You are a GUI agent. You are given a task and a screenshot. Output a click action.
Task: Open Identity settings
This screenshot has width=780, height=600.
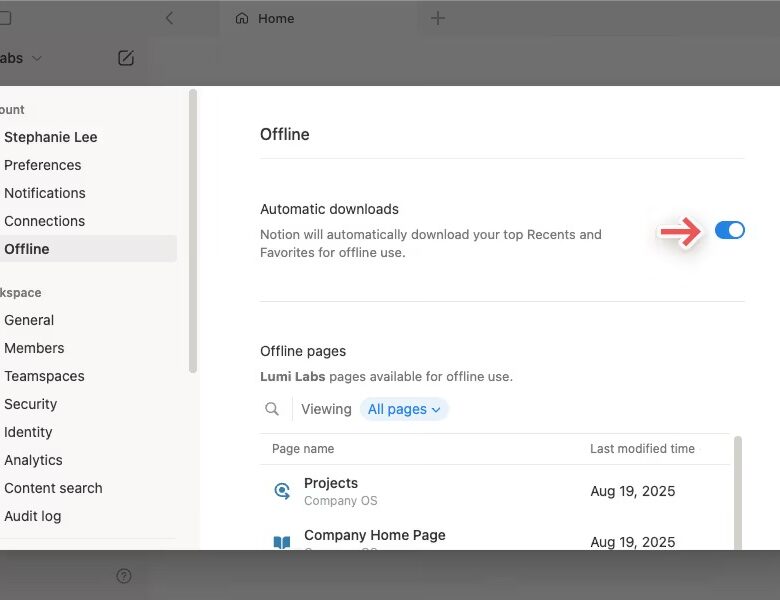28,432
